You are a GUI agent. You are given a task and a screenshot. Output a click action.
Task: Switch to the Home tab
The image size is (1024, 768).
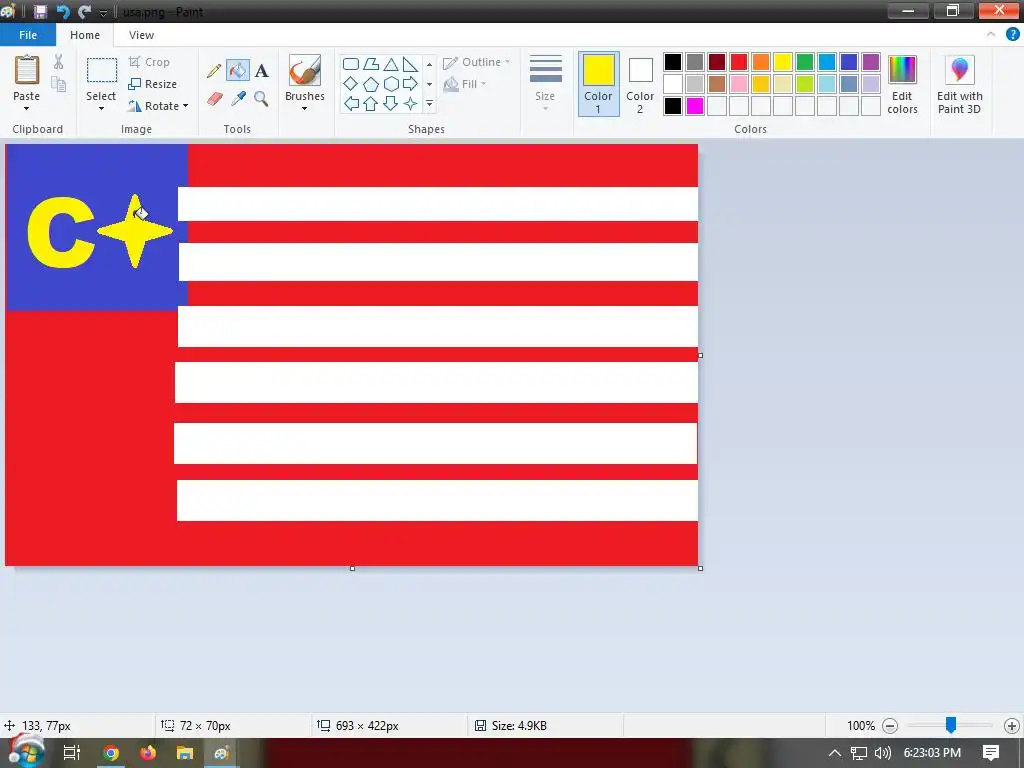coord(85,35)
